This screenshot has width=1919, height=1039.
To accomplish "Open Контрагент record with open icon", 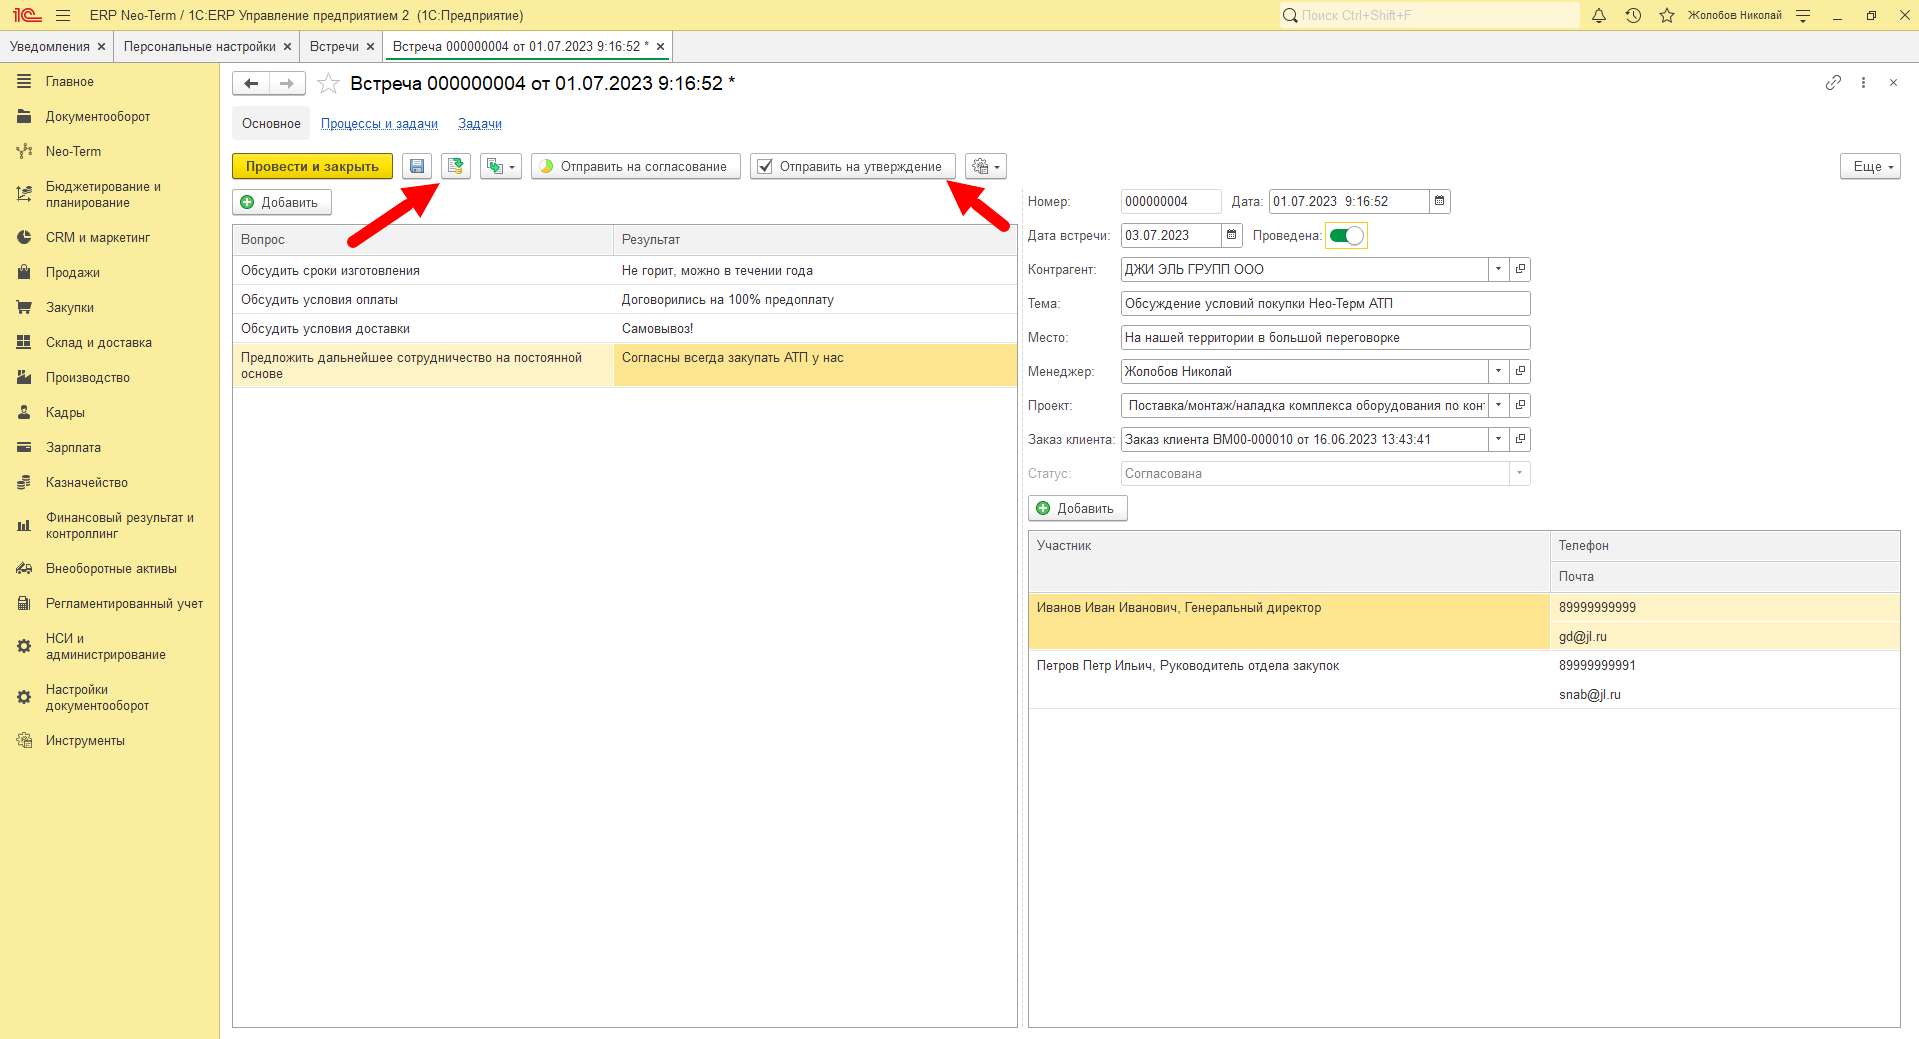I will pyautogui.click(x=1520, y=269).
